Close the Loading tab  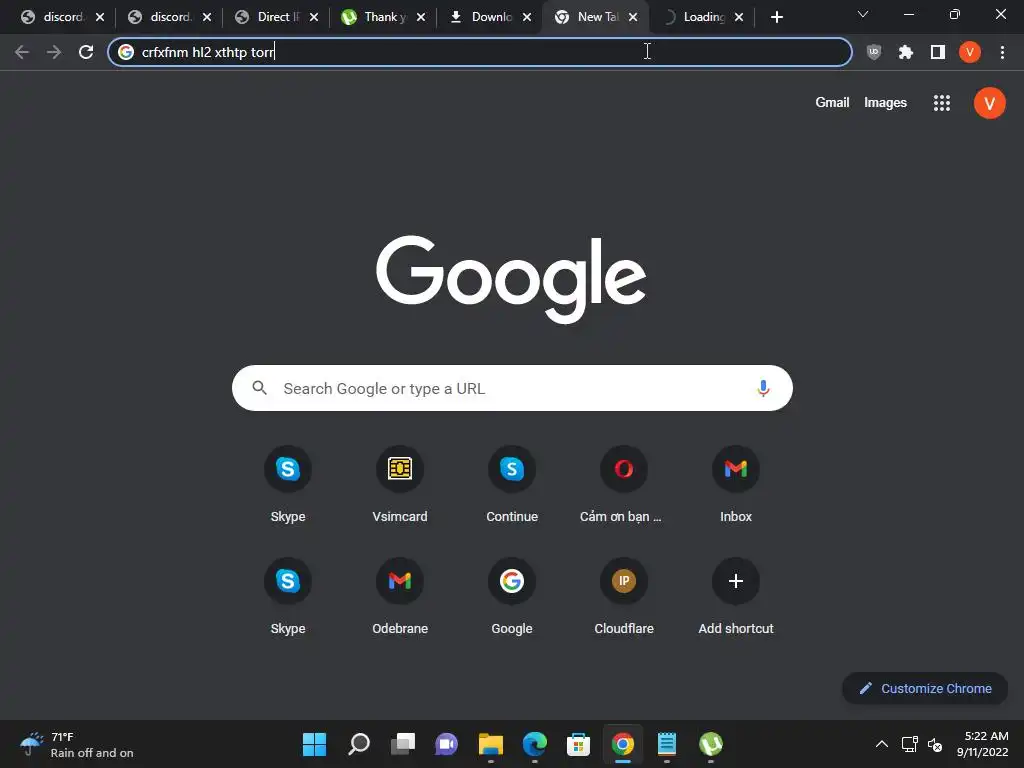click(x=739, y=18)
